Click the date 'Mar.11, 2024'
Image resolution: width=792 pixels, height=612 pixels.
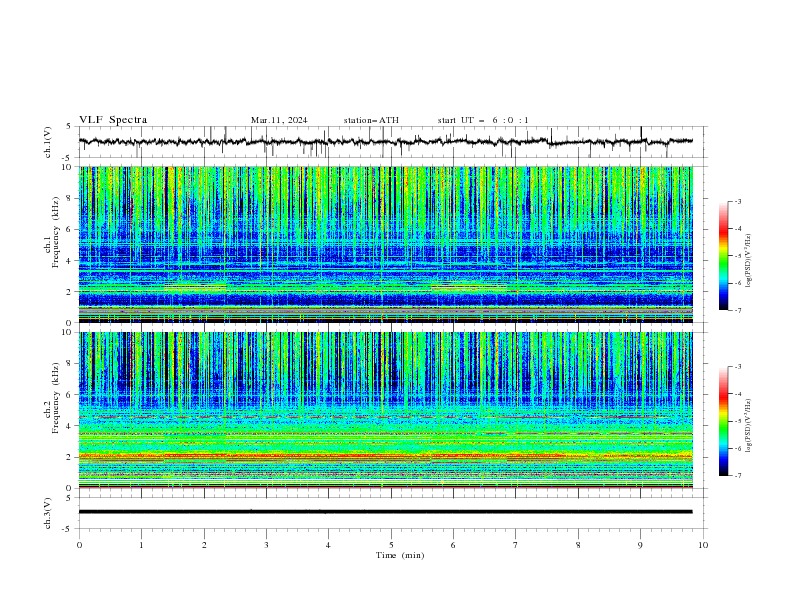click(x=279, y=120)
